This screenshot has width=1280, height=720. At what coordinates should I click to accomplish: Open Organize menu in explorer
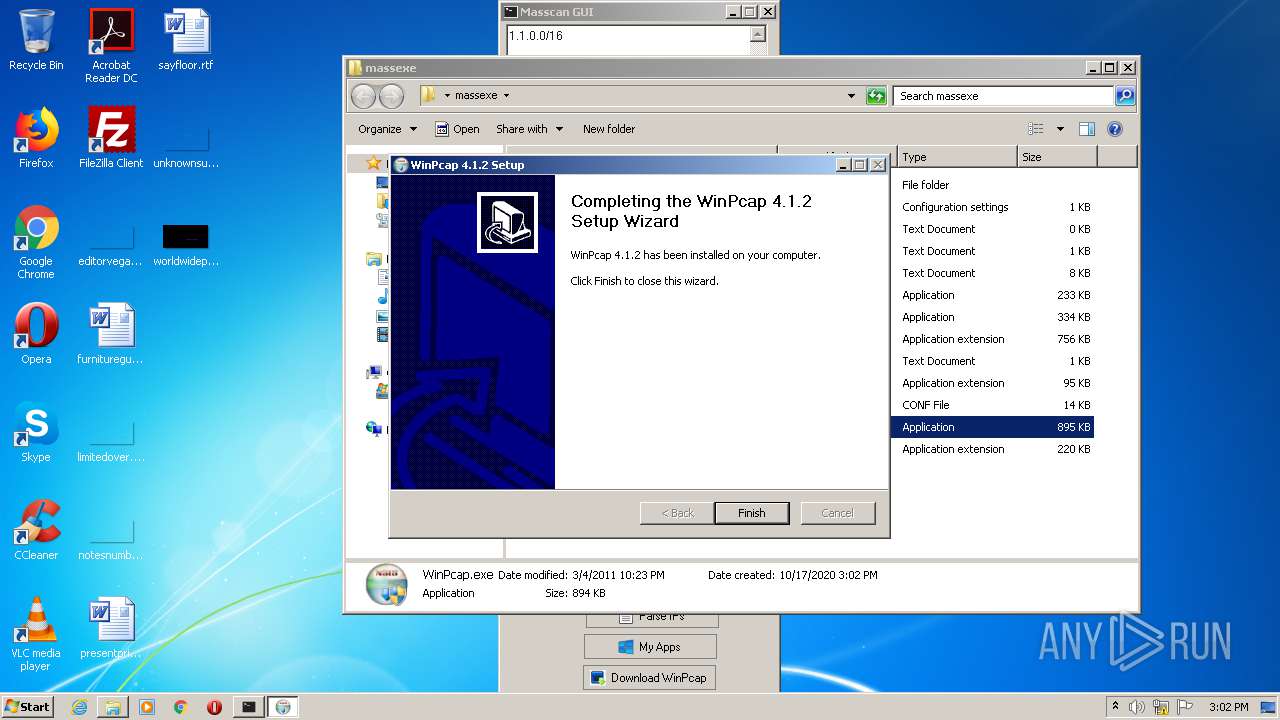tap(387, 129)
